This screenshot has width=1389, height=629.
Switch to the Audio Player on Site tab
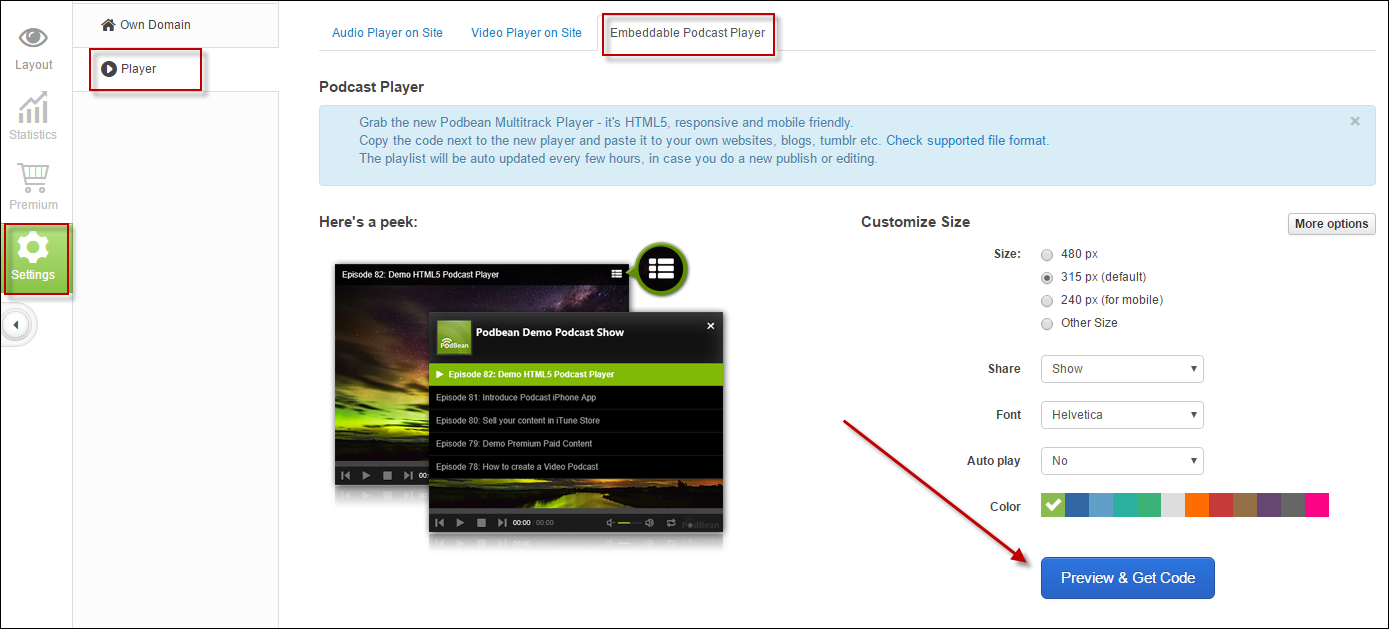click(x=387, y=33)
